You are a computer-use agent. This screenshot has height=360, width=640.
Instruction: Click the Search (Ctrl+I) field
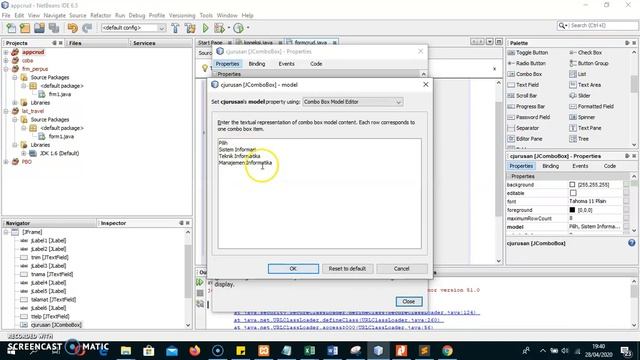coord(603,25)
